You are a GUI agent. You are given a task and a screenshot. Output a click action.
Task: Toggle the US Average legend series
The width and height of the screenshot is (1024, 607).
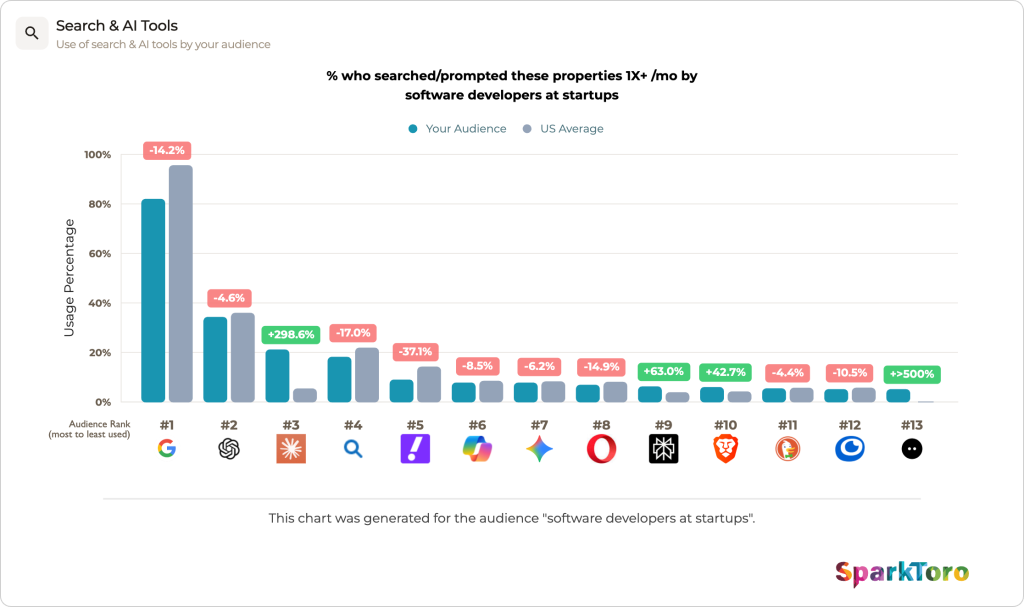(x=563, y=129)
